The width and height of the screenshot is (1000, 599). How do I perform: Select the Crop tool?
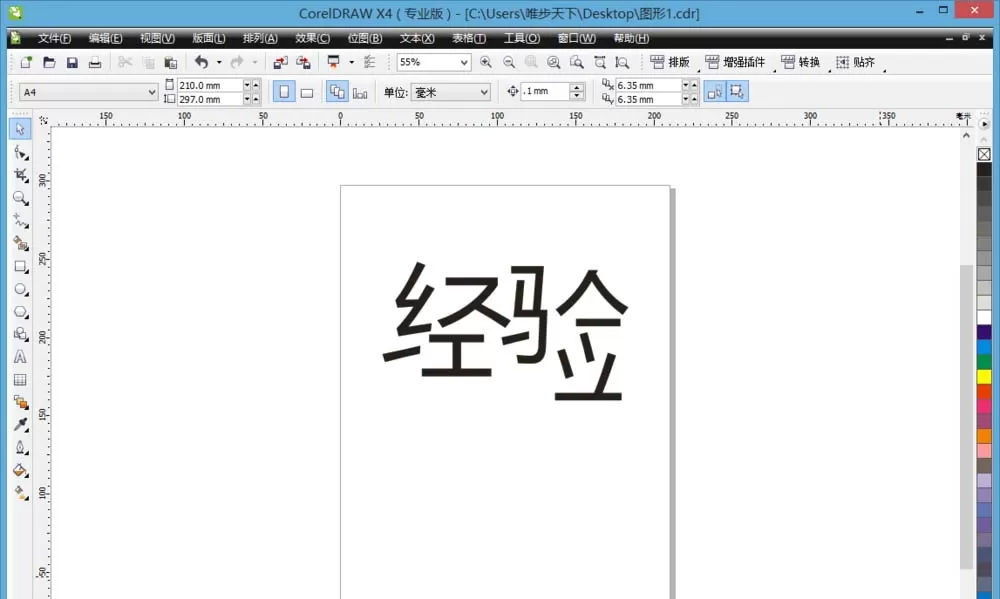click(x=20, y=175)
